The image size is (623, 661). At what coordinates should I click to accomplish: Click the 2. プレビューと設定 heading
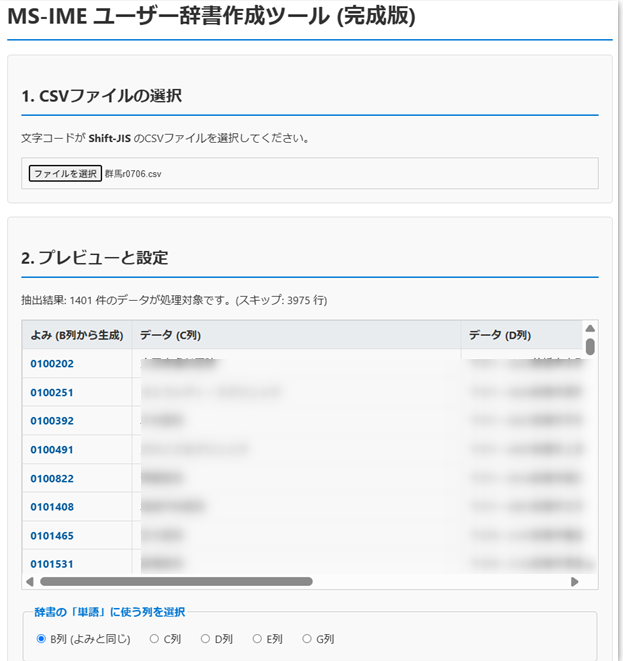95,258
